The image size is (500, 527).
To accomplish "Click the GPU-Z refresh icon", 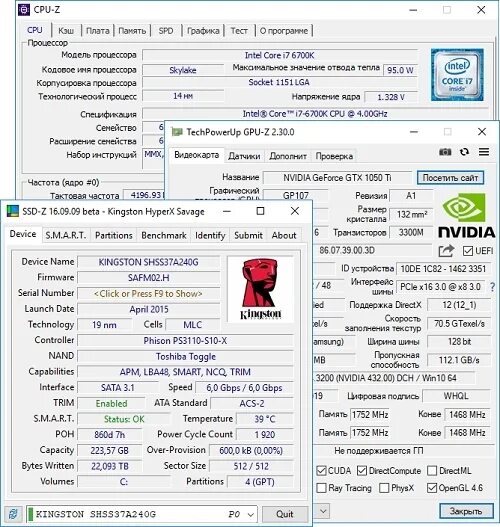I will point(464,152).
